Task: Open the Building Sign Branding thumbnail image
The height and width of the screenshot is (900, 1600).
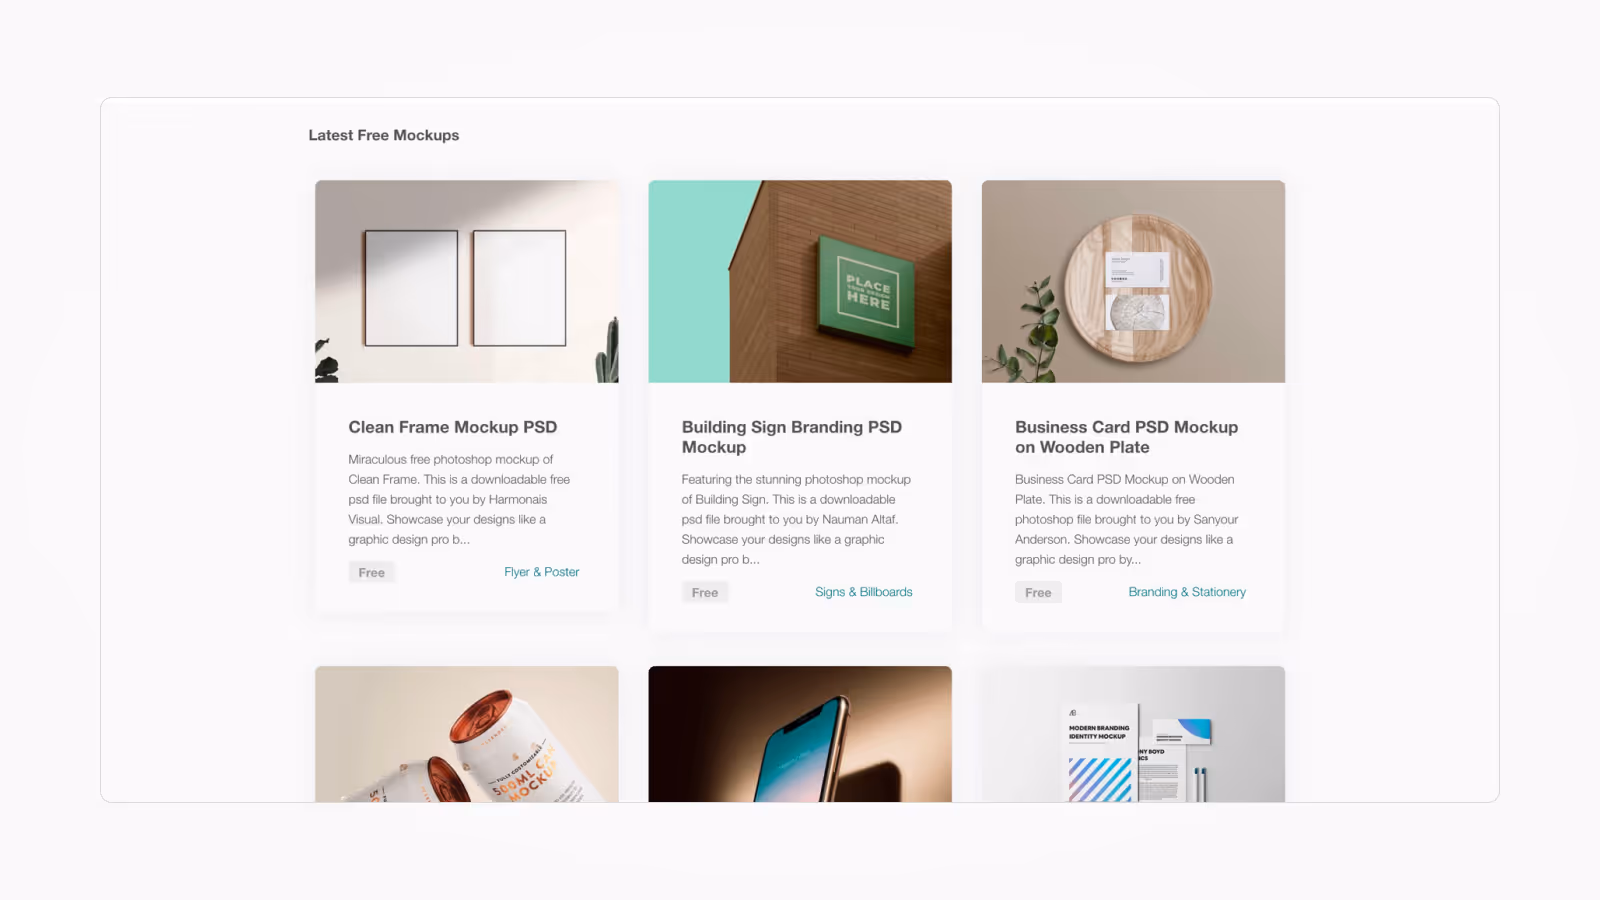Action: click(800, 281)
